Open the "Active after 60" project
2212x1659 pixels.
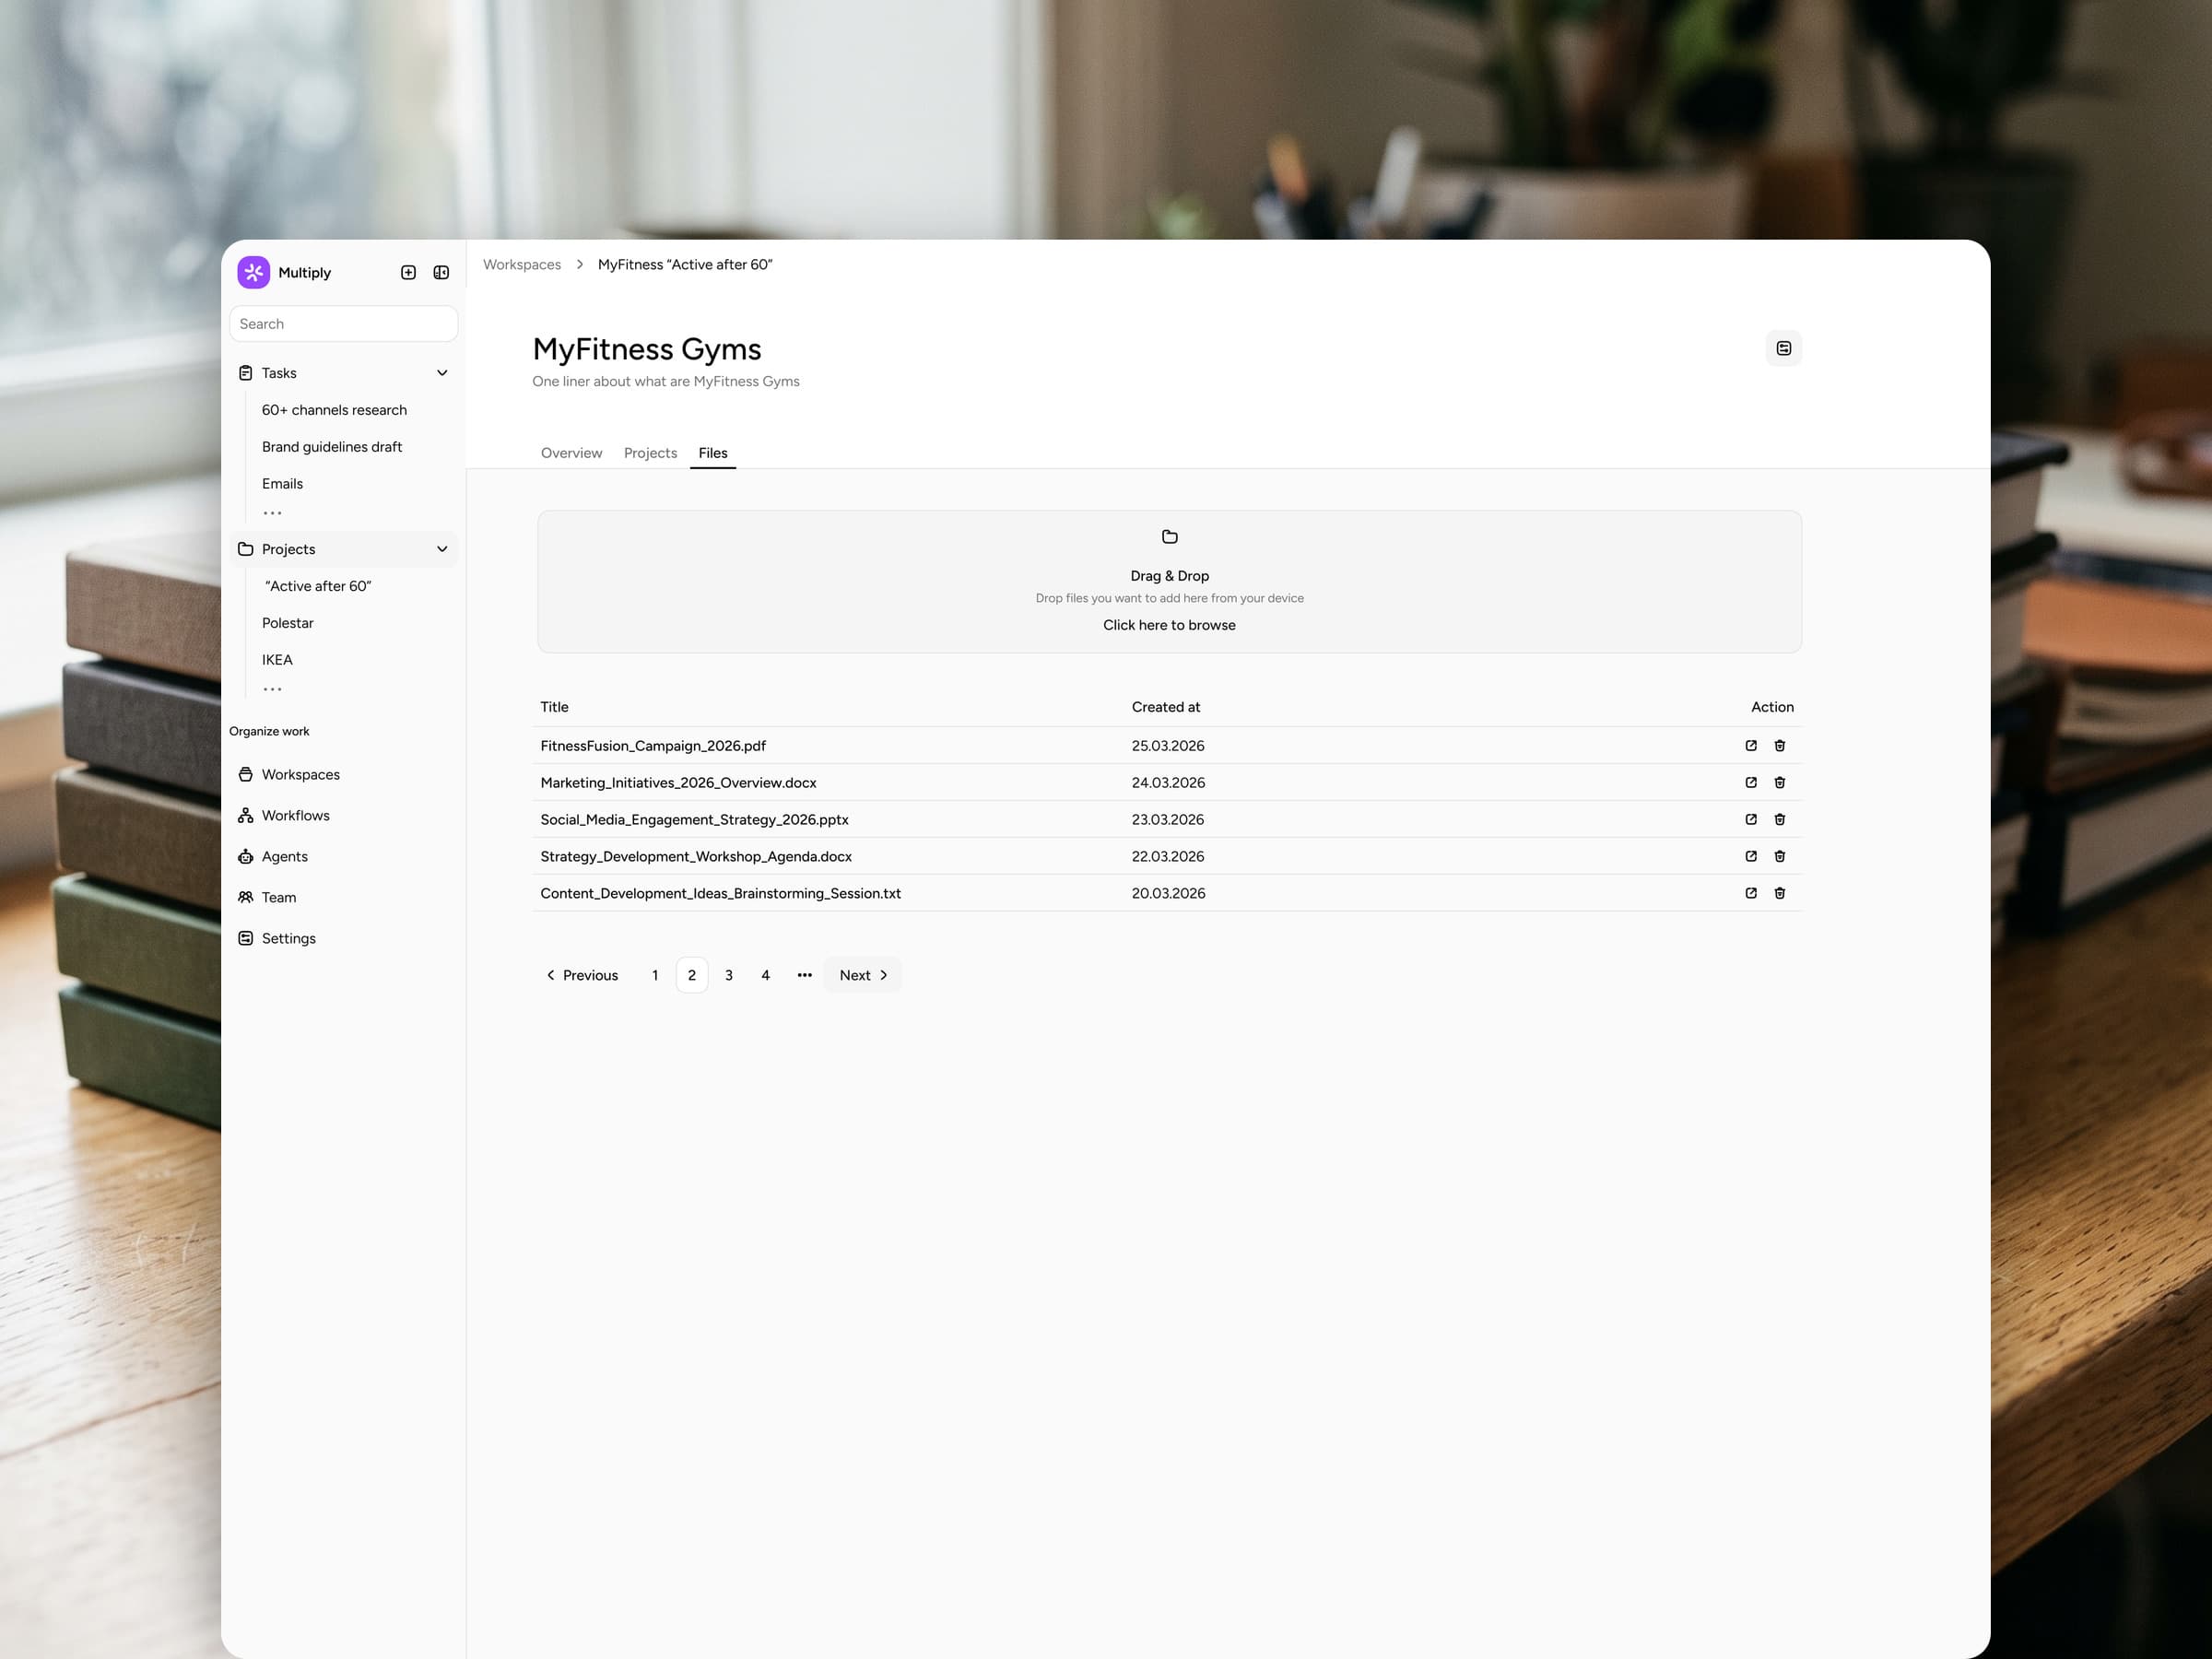[318, 586]
